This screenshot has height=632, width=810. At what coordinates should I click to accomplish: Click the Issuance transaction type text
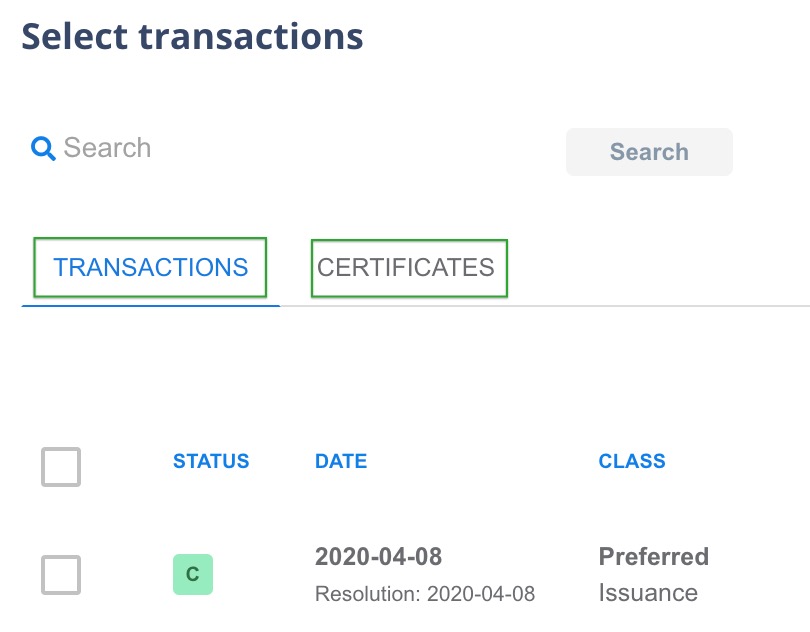[648, 593]
